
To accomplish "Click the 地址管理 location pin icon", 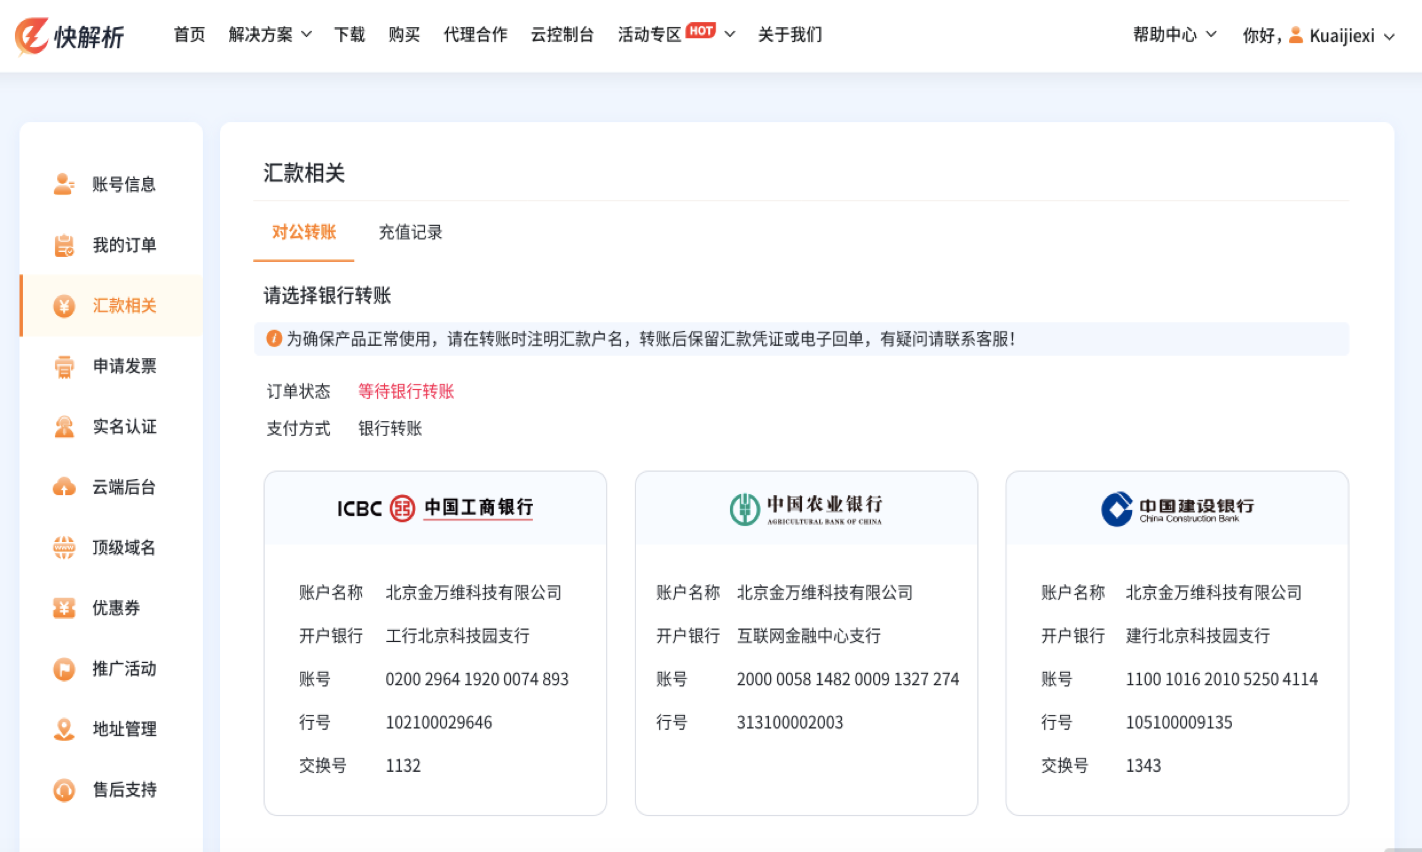I will click(x=64, y=729).
